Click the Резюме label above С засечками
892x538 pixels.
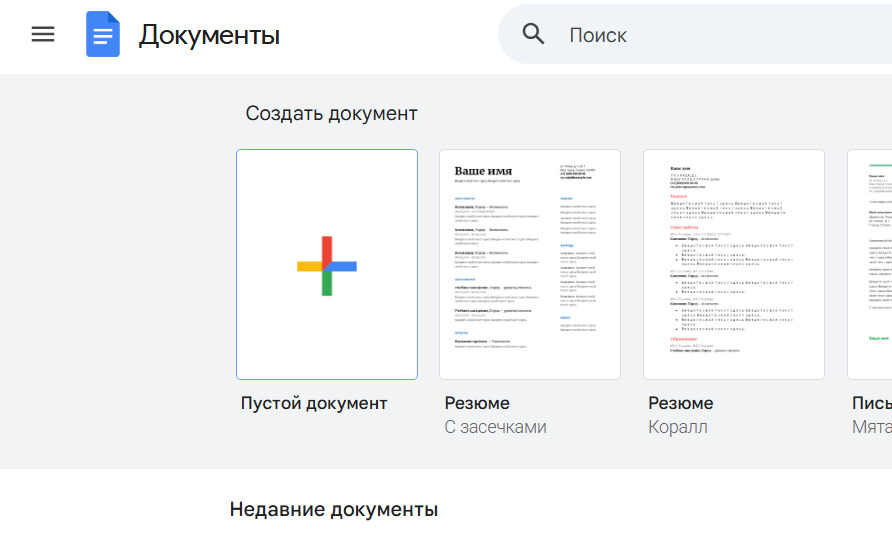coord(477,403)
